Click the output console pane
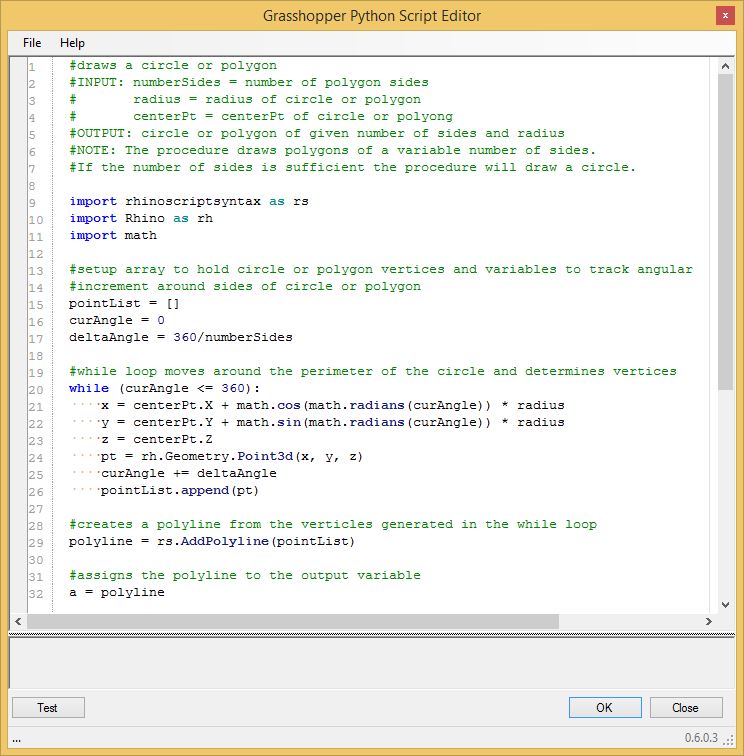The width and height of the screenshot is (744, 756). (x=372, y=663)
